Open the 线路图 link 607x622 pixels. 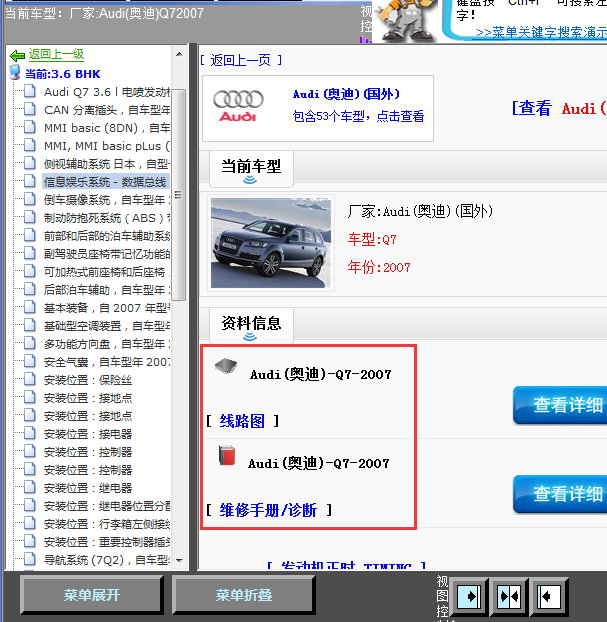click(x=242, y=421)
